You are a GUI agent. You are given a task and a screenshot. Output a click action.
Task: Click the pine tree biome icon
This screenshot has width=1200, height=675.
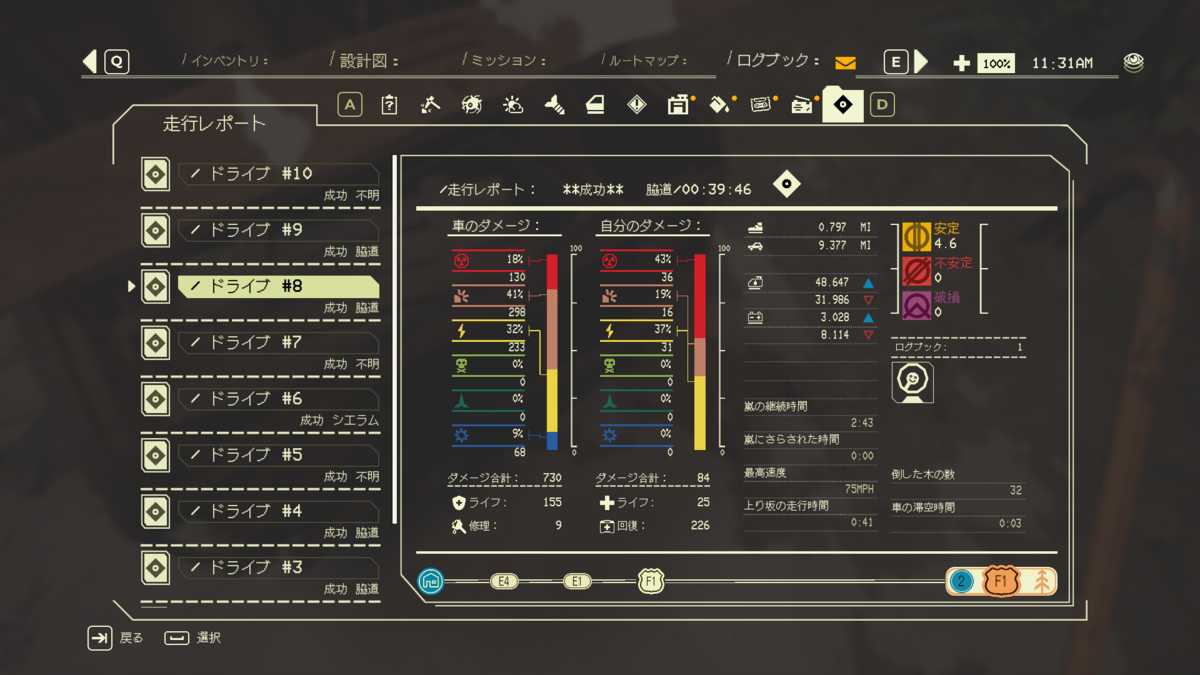click(x=1041, y=581)
